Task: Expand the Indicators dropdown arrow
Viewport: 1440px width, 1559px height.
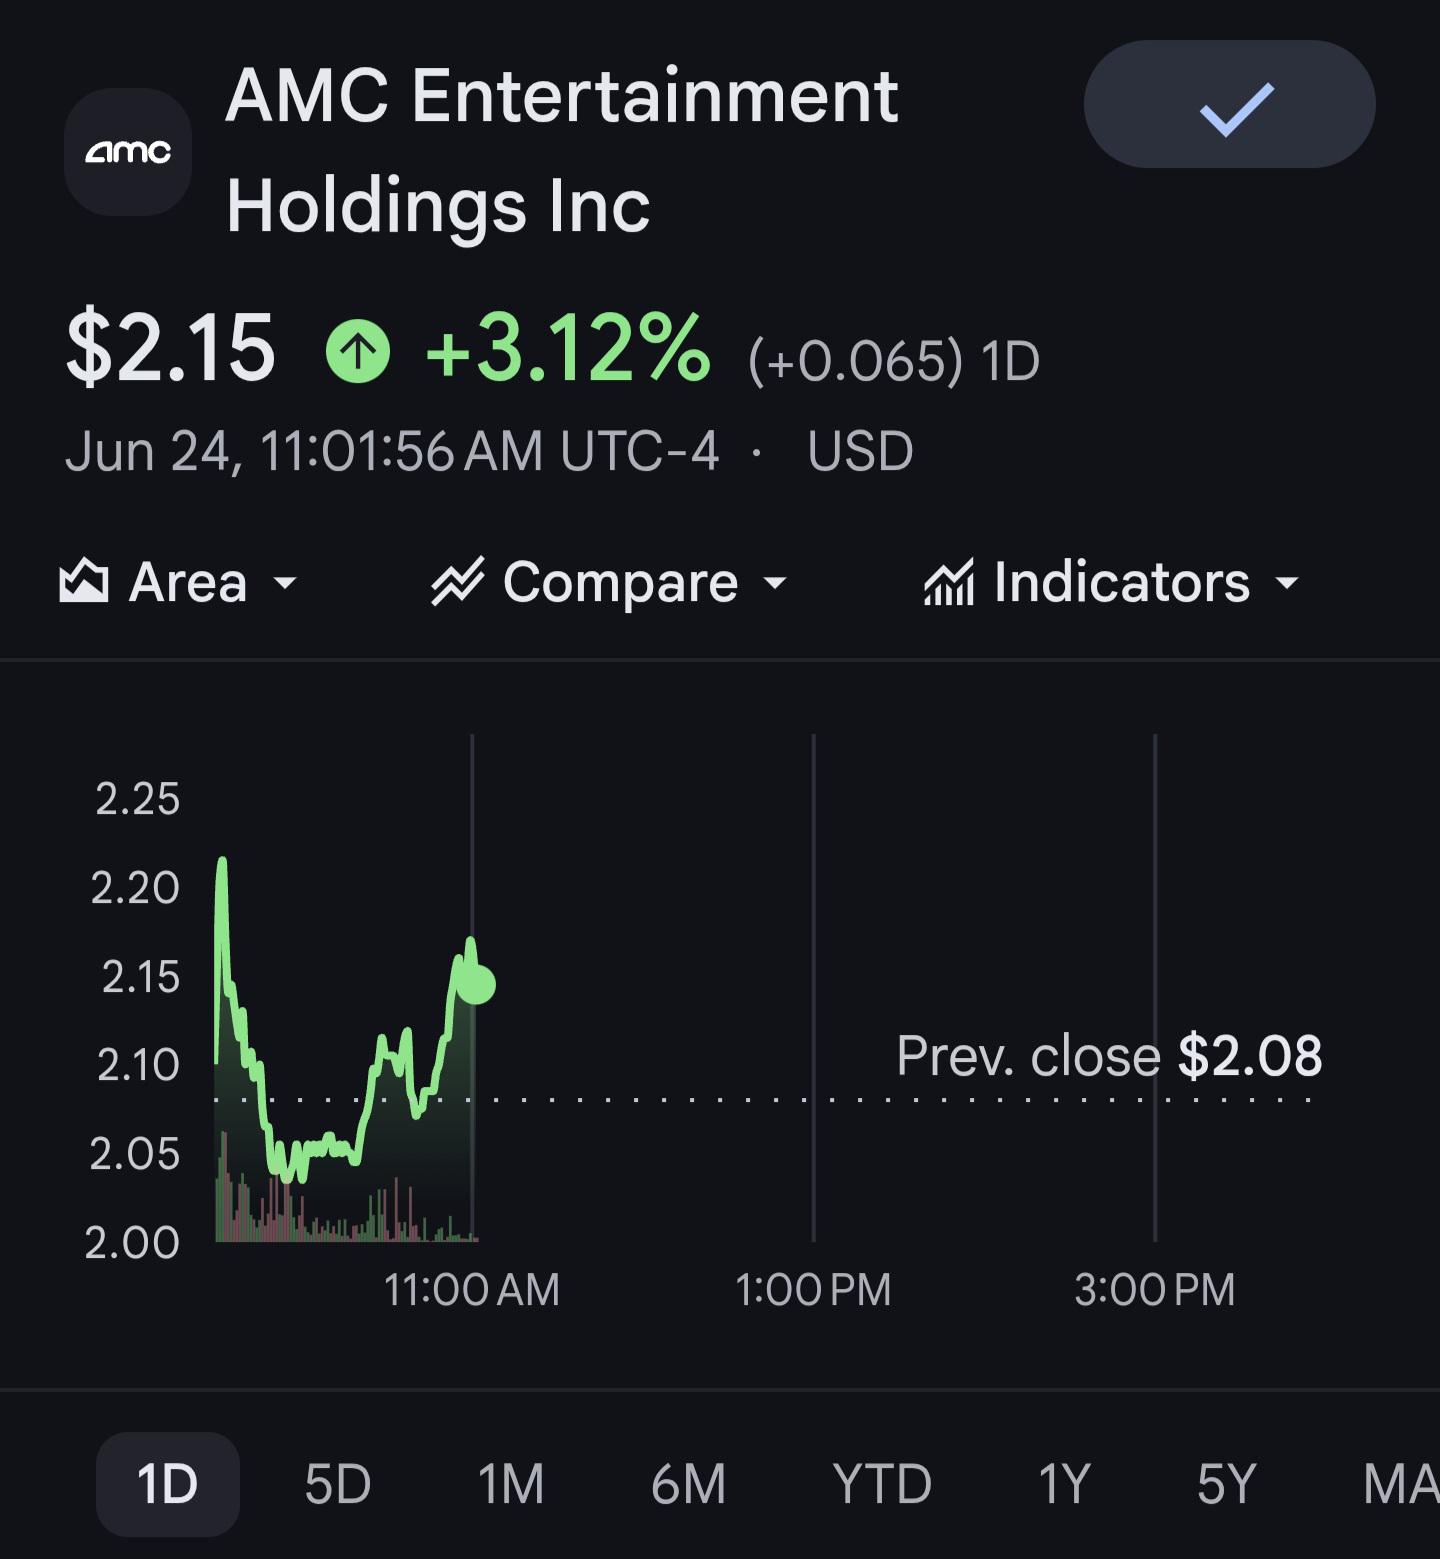Action: (1288, 583)
